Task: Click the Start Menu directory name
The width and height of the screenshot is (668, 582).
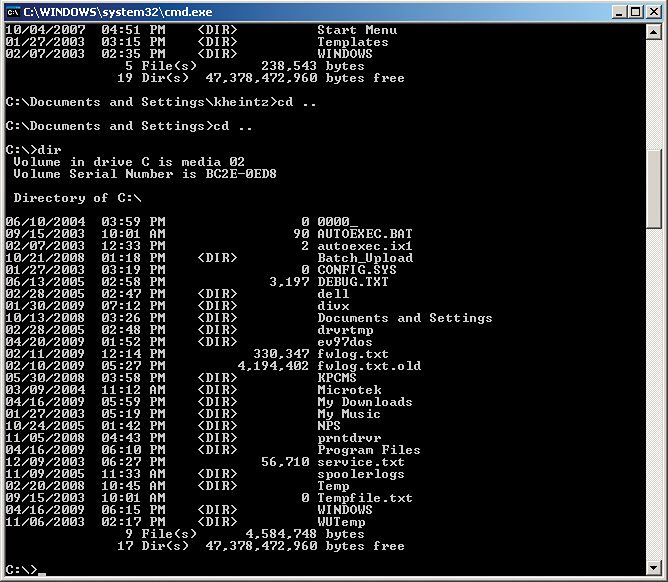Action: click(357, 30)
